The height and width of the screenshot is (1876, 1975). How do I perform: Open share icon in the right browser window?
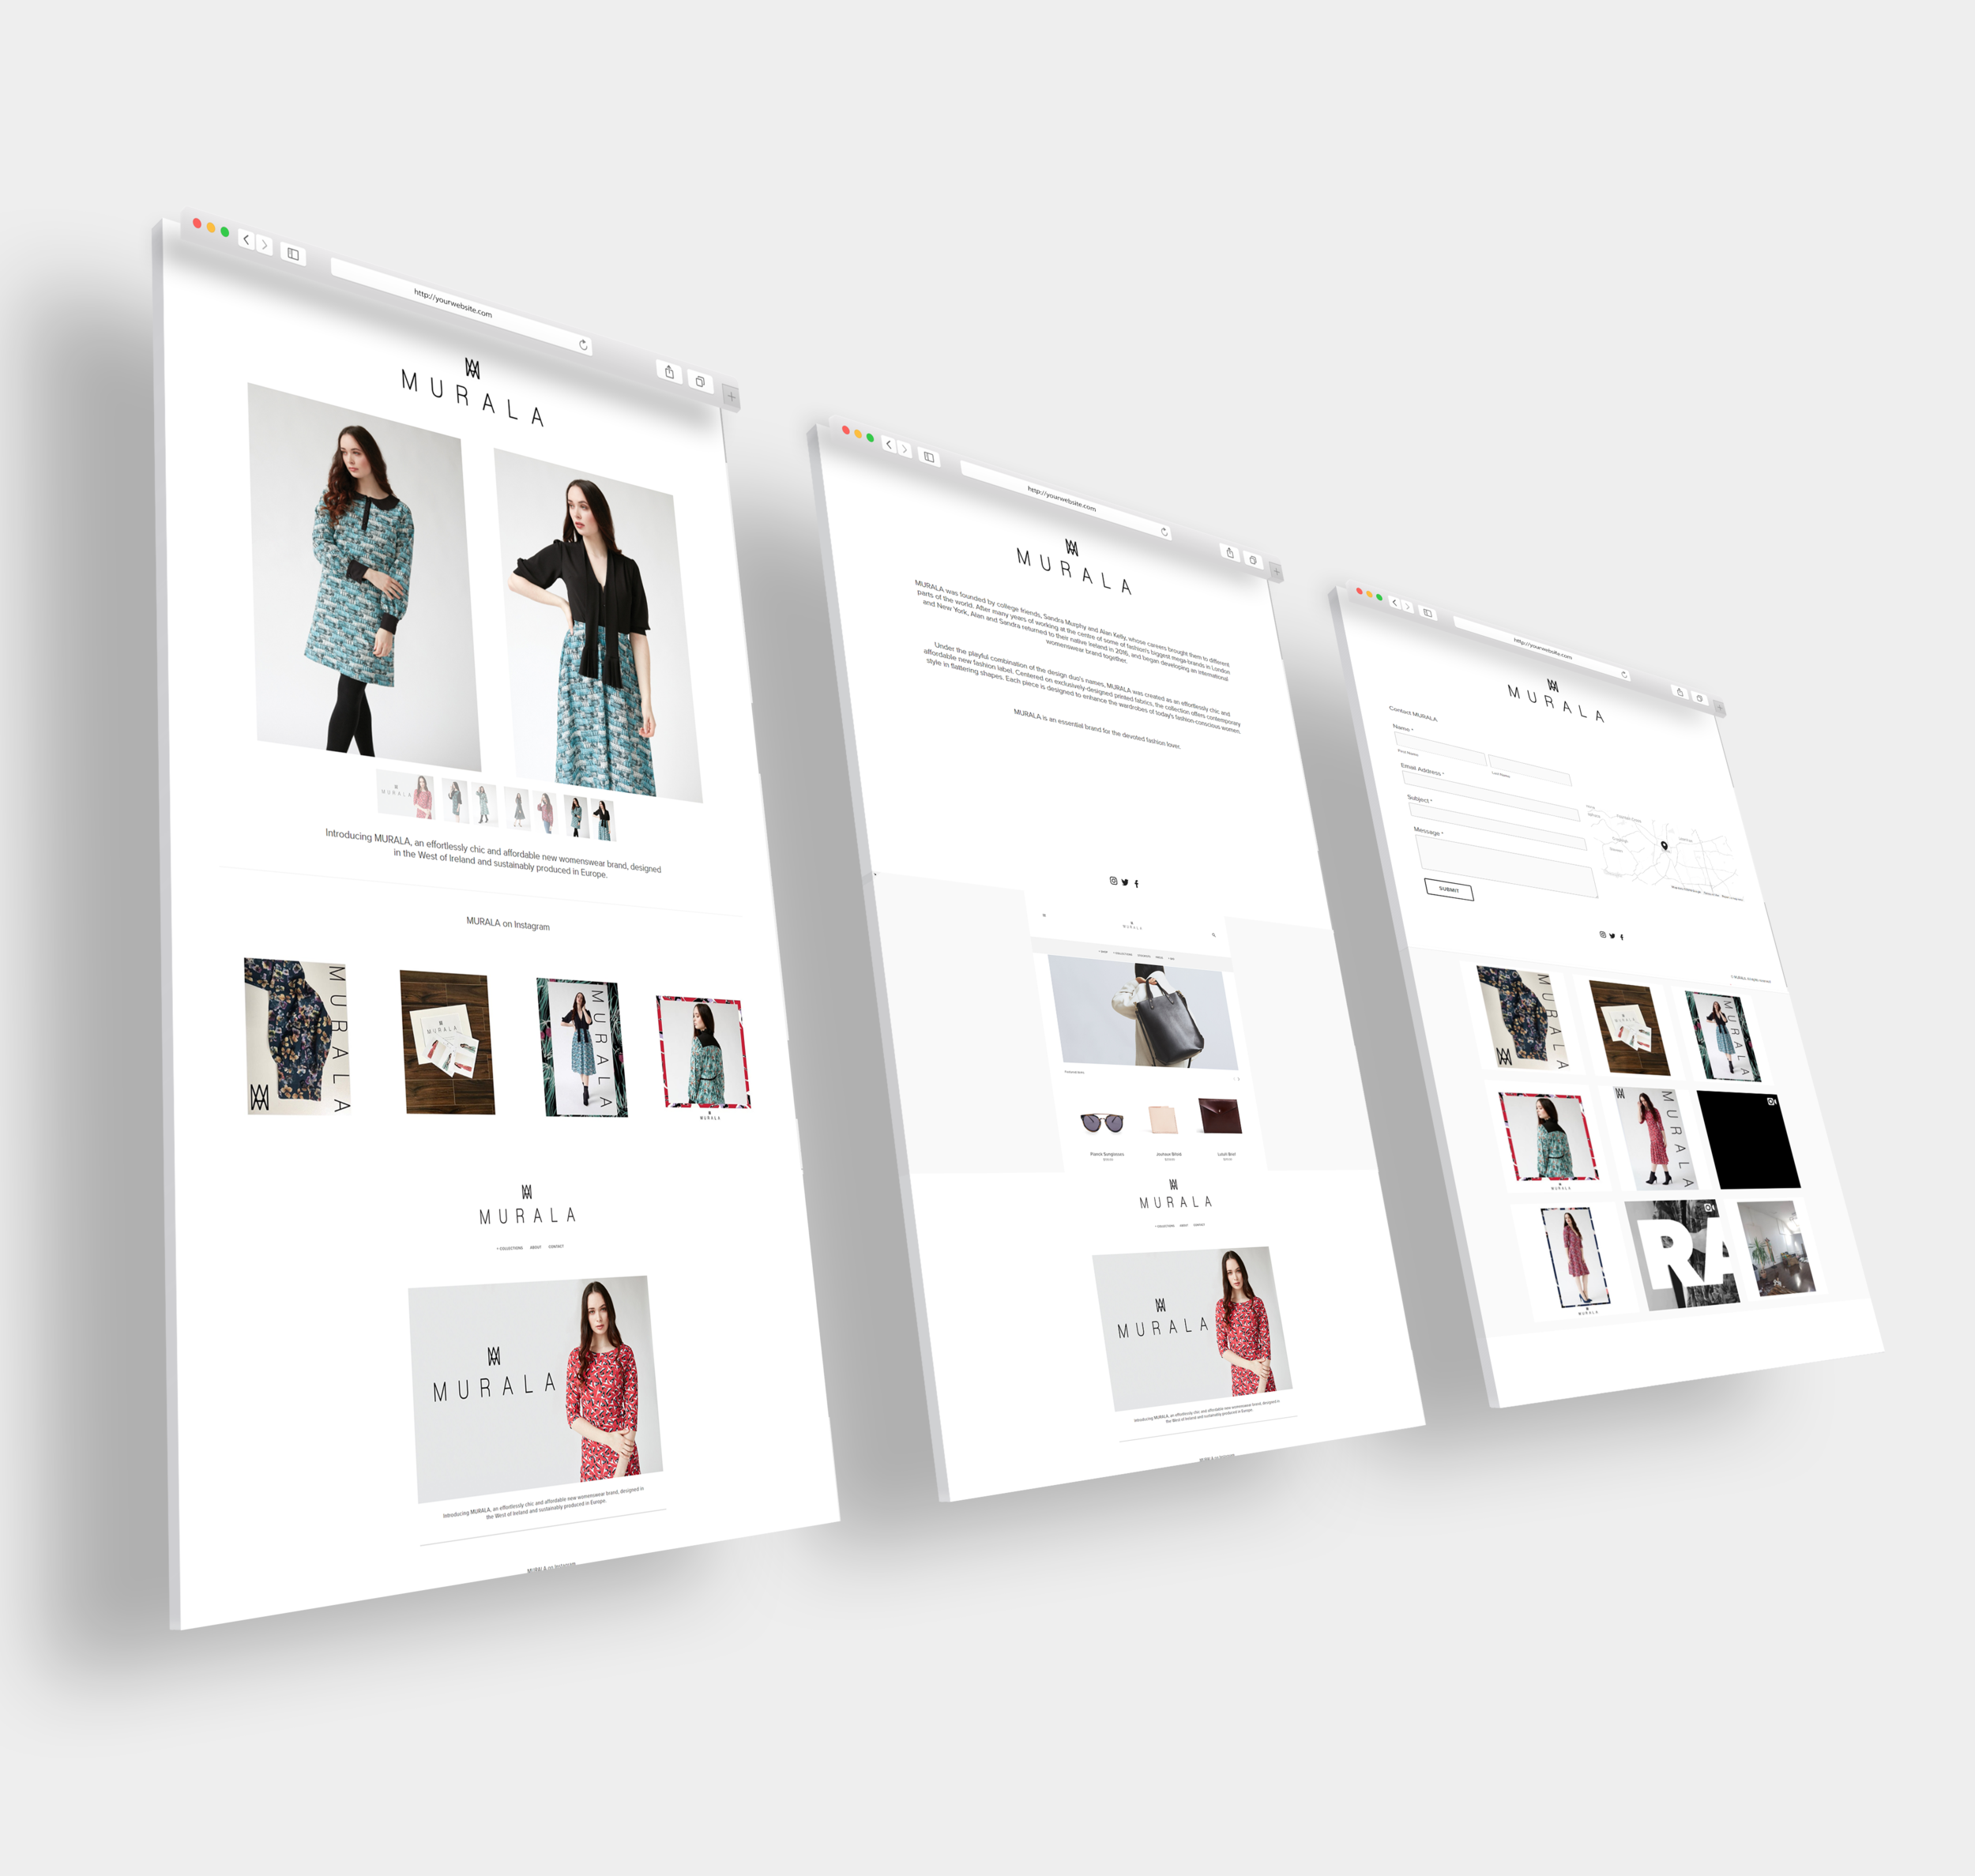click(1680, 692)
